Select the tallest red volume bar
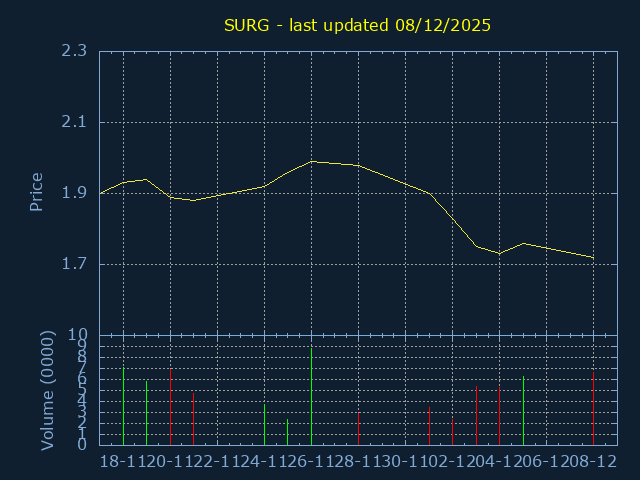Image resolution: width=640 pixels, height=480 pixels. 170,407
